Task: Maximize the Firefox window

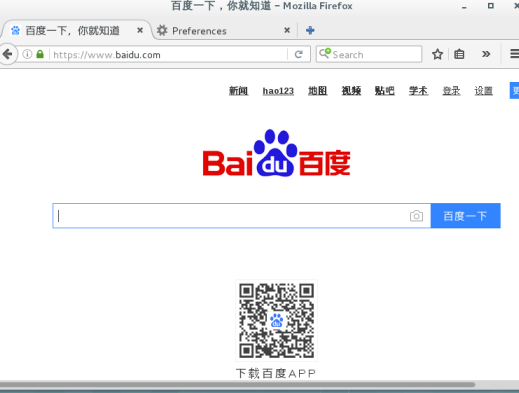Action: (x=491, y=6)
